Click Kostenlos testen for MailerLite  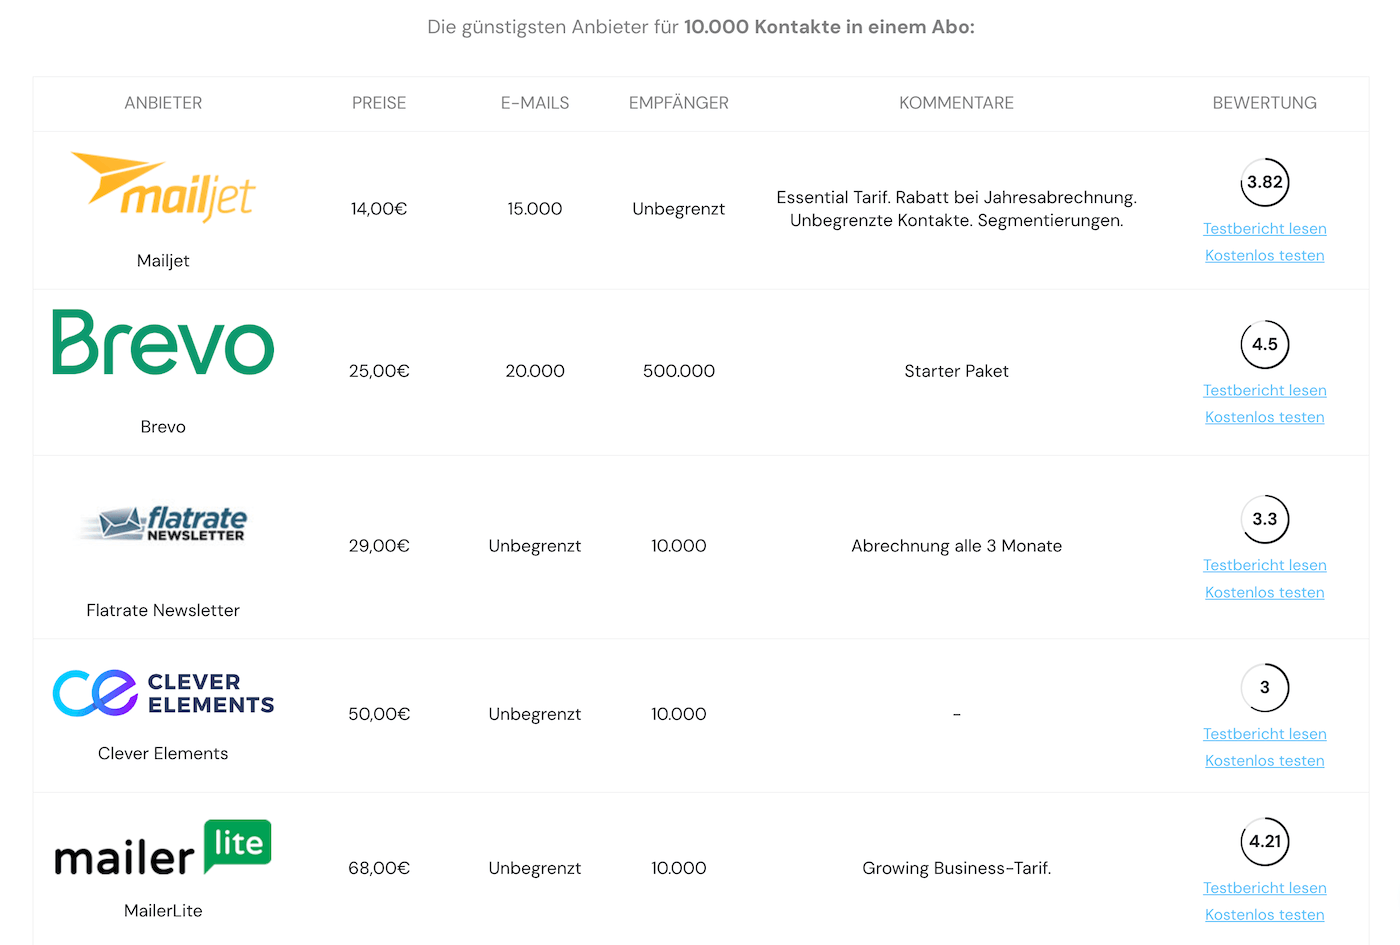point(1265,915)
